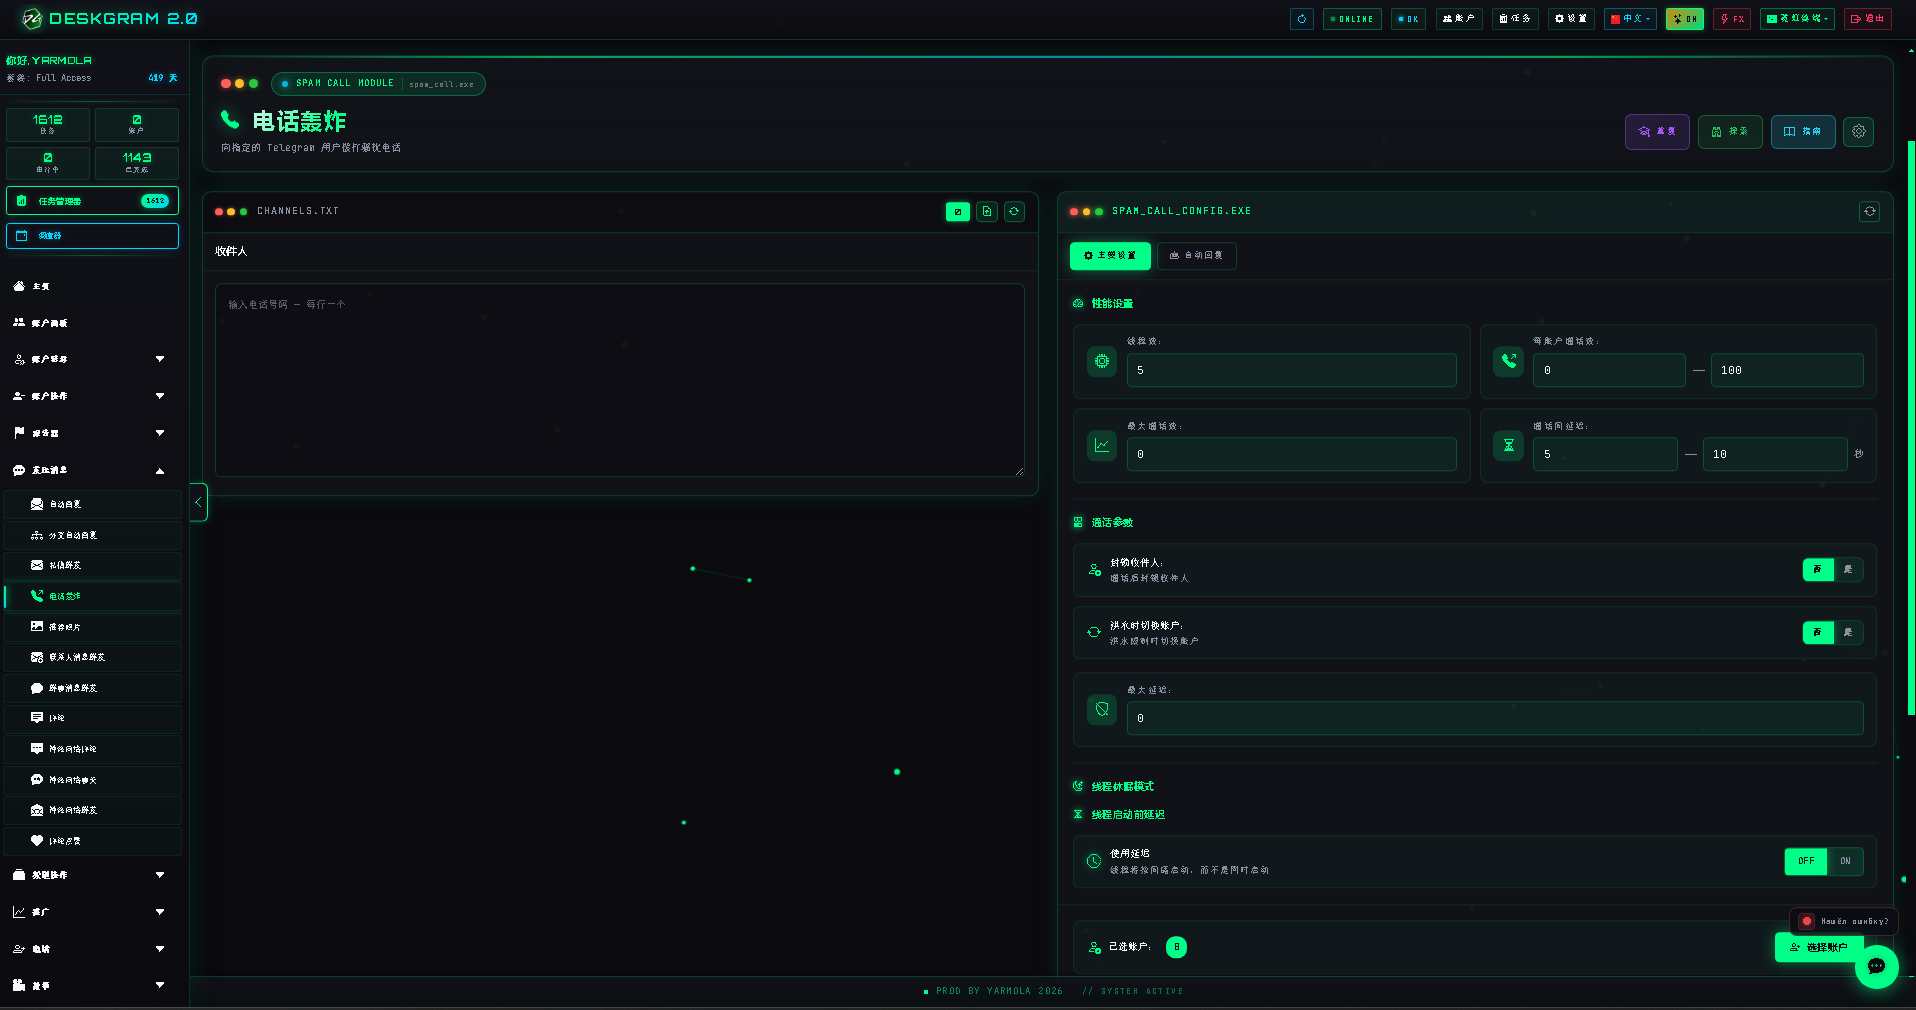Switch 使用延迟 to ON
The height and width of the screenshot is (1010, 1916).
coord(1845,861)
